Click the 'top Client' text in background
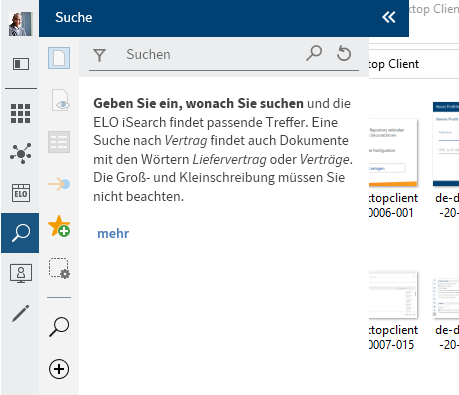Viewport: 459px width, 395px height. [394, 64]
